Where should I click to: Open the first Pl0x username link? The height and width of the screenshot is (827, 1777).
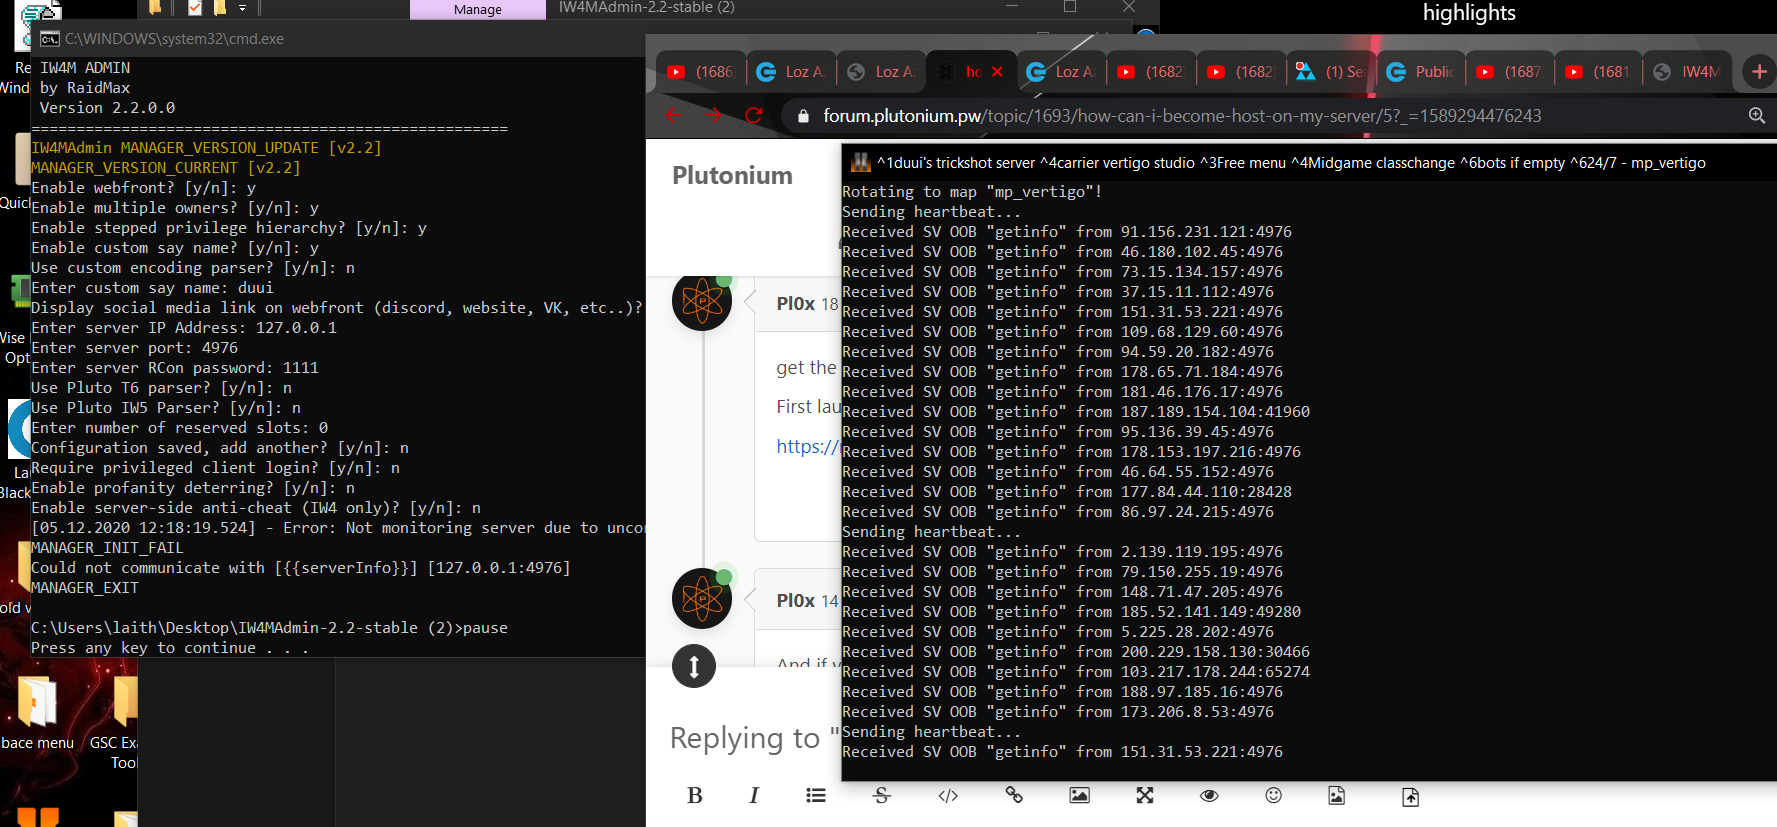tap(796, 303)
